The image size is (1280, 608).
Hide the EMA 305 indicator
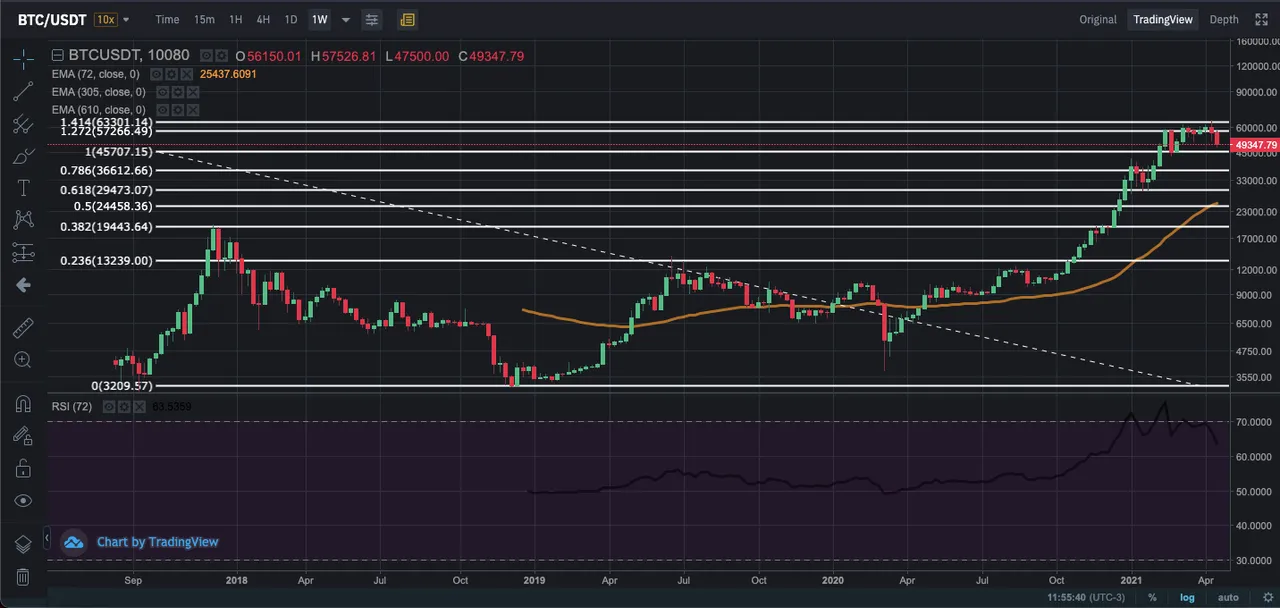click(x=163, y=92)
